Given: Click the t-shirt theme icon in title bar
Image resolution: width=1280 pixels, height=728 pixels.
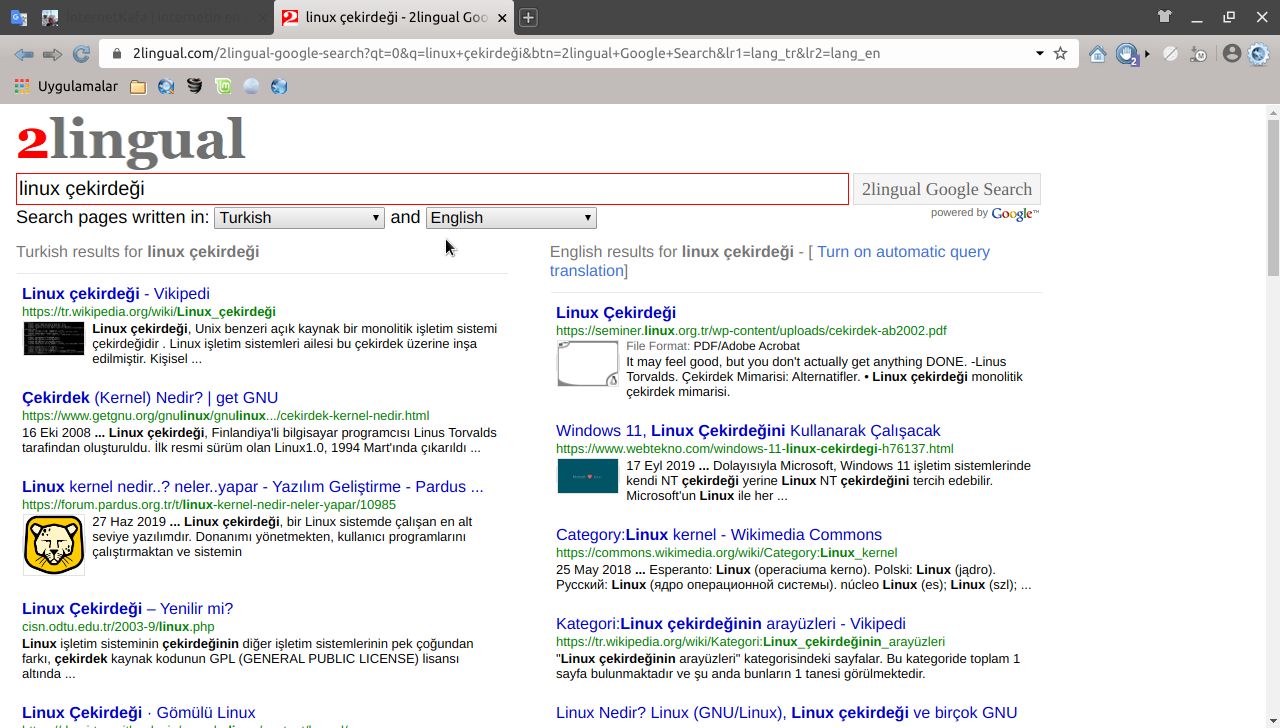Looking at the screenshot, I should 1165,16.
